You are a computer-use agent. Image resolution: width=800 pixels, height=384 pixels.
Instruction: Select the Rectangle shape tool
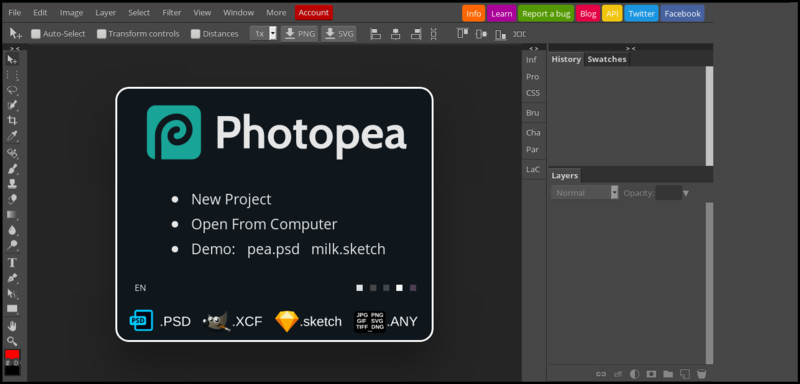[12, 309]
